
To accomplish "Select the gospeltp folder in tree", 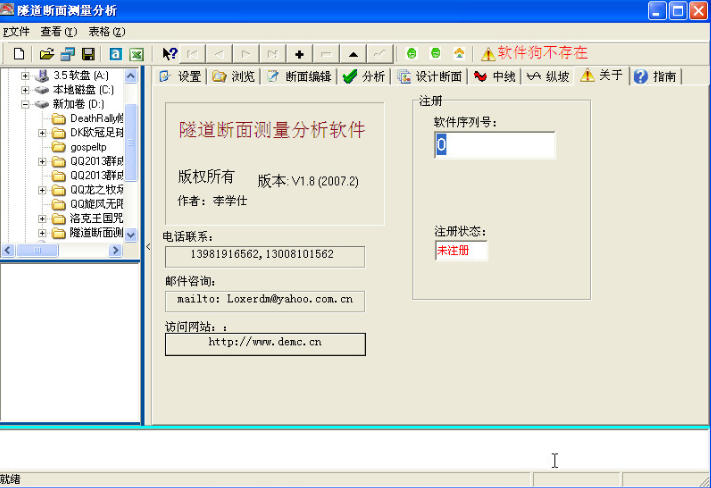I will 88,147.
